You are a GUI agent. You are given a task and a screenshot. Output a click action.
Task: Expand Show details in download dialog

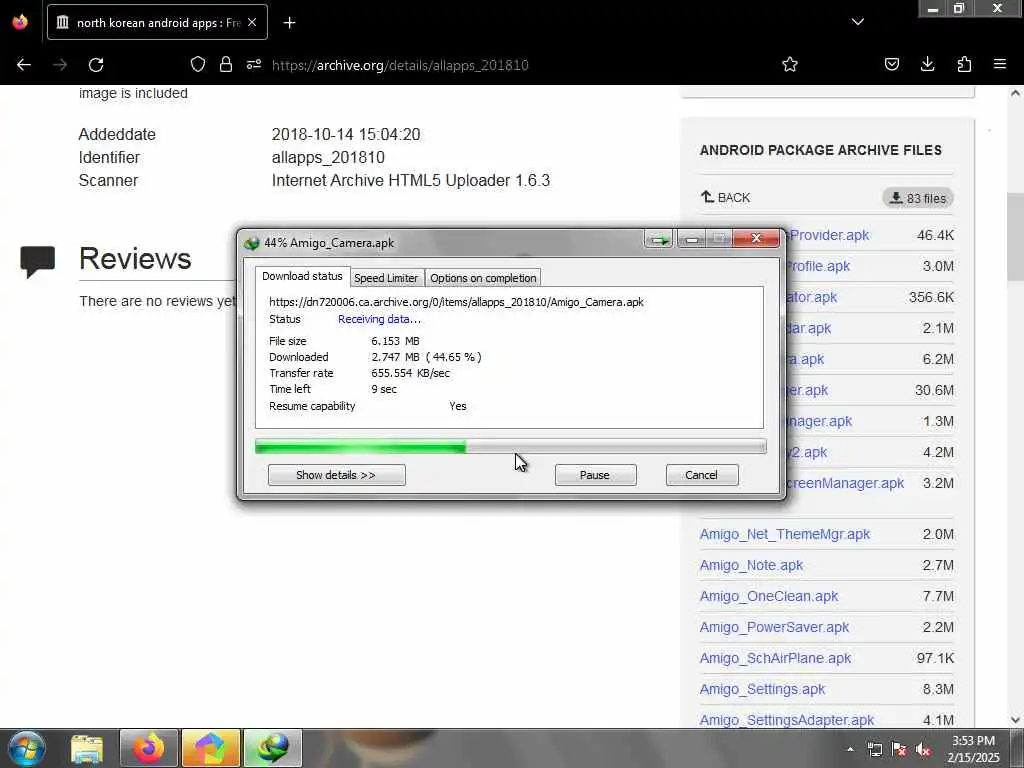coord(336,475)
